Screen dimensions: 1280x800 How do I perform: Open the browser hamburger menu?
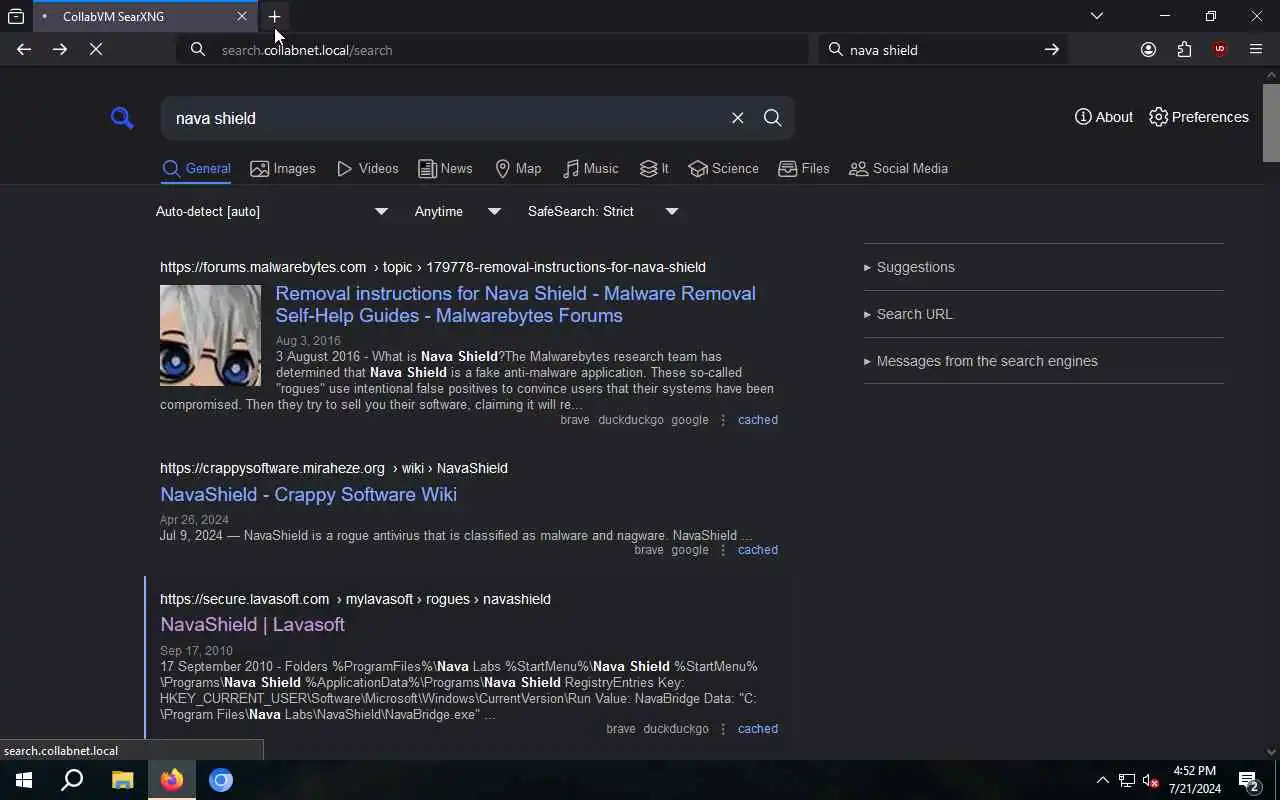1256,49
